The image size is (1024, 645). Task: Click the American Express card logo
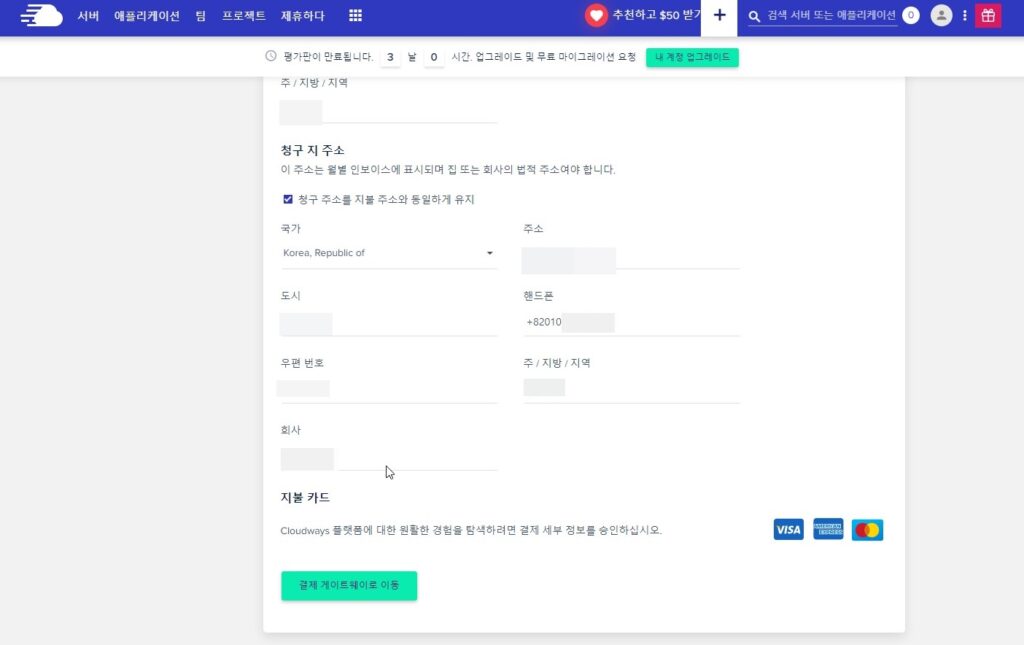pos(828,529)
